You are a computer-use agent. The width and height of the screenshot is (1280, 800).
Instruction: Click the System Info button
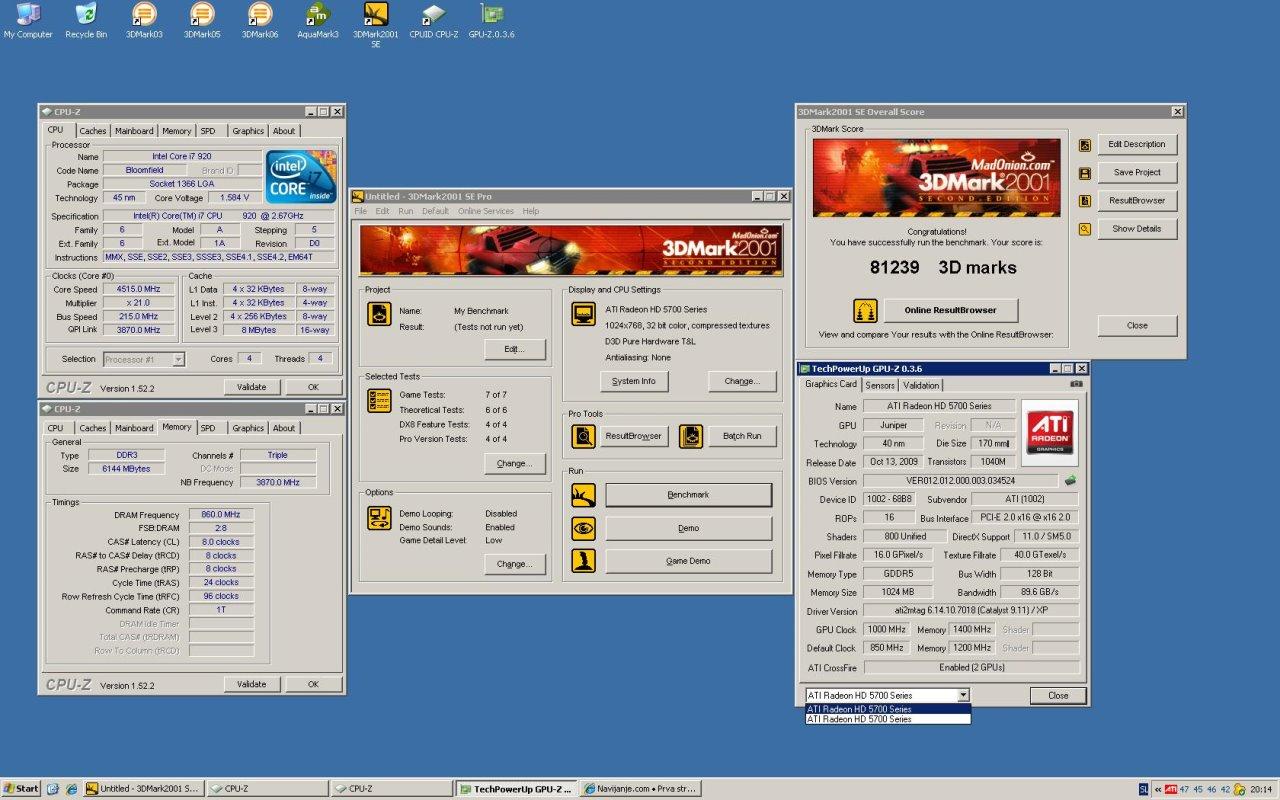[x=634, y=381]
